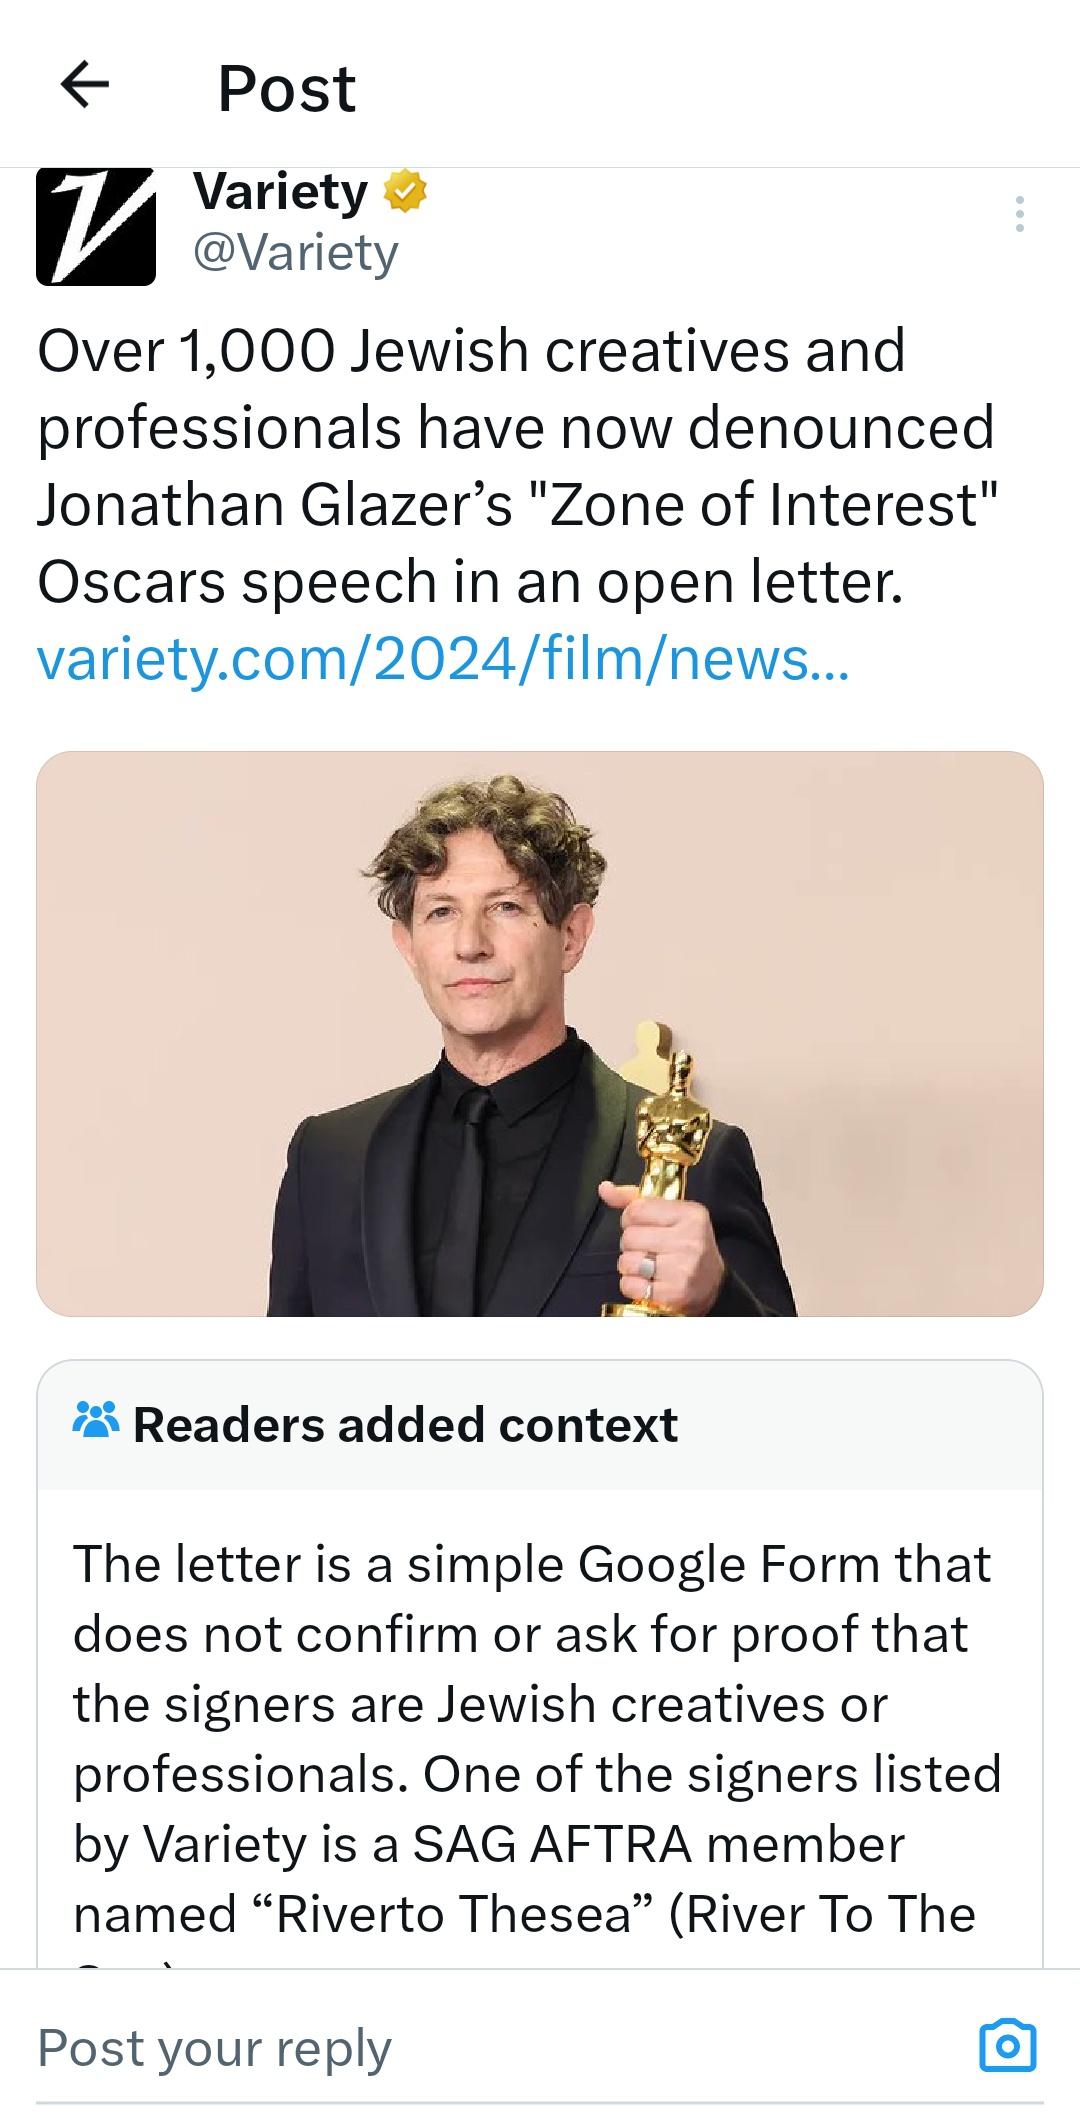View the photo of man holding Oscar
This screenshot has width=1080, height=2120.
tap(540, 1033)
